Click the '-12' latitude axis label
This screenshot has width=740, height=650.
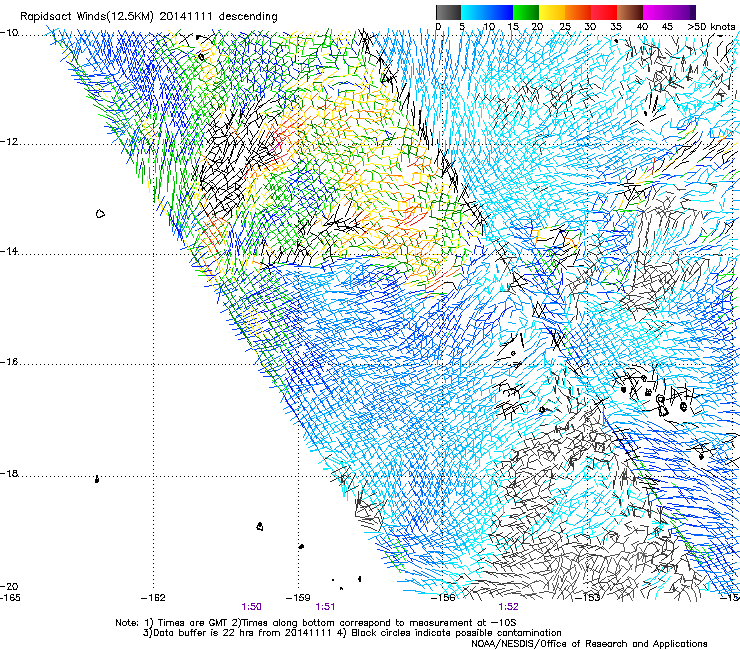tap(9, 142)
